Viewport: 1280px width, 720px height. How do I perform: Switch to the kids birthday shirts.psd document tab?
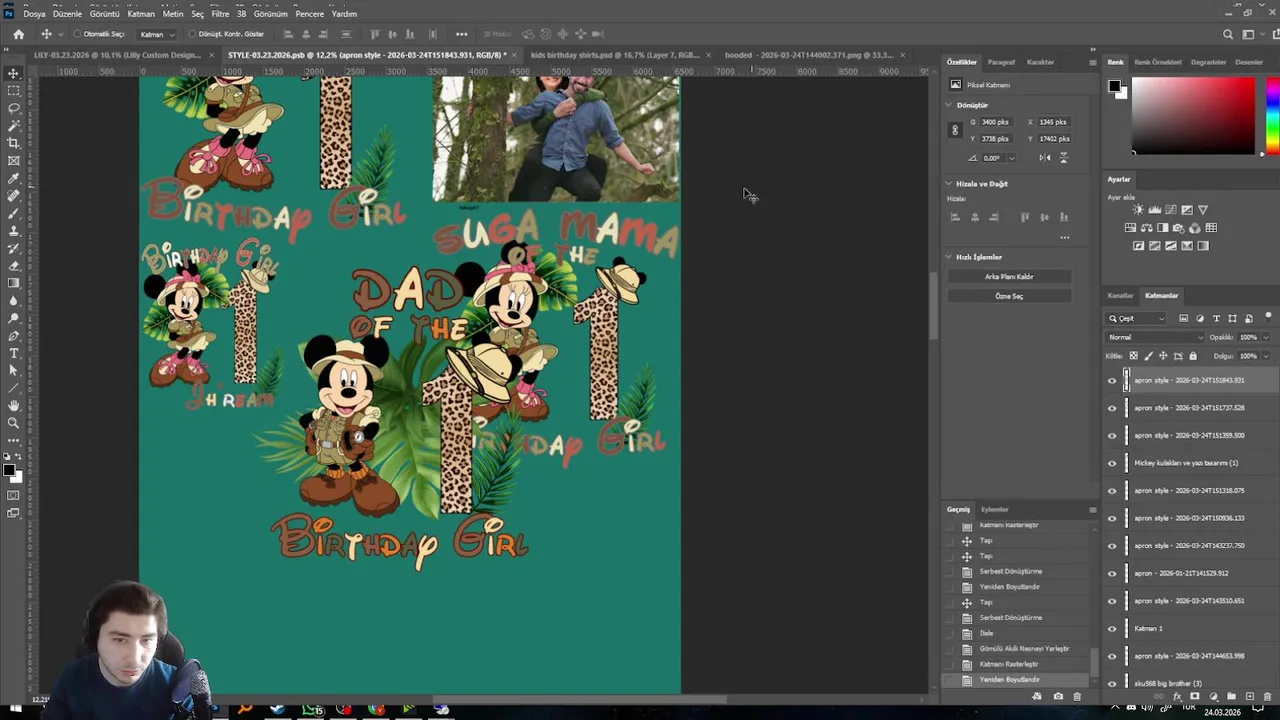pos(615,55)
